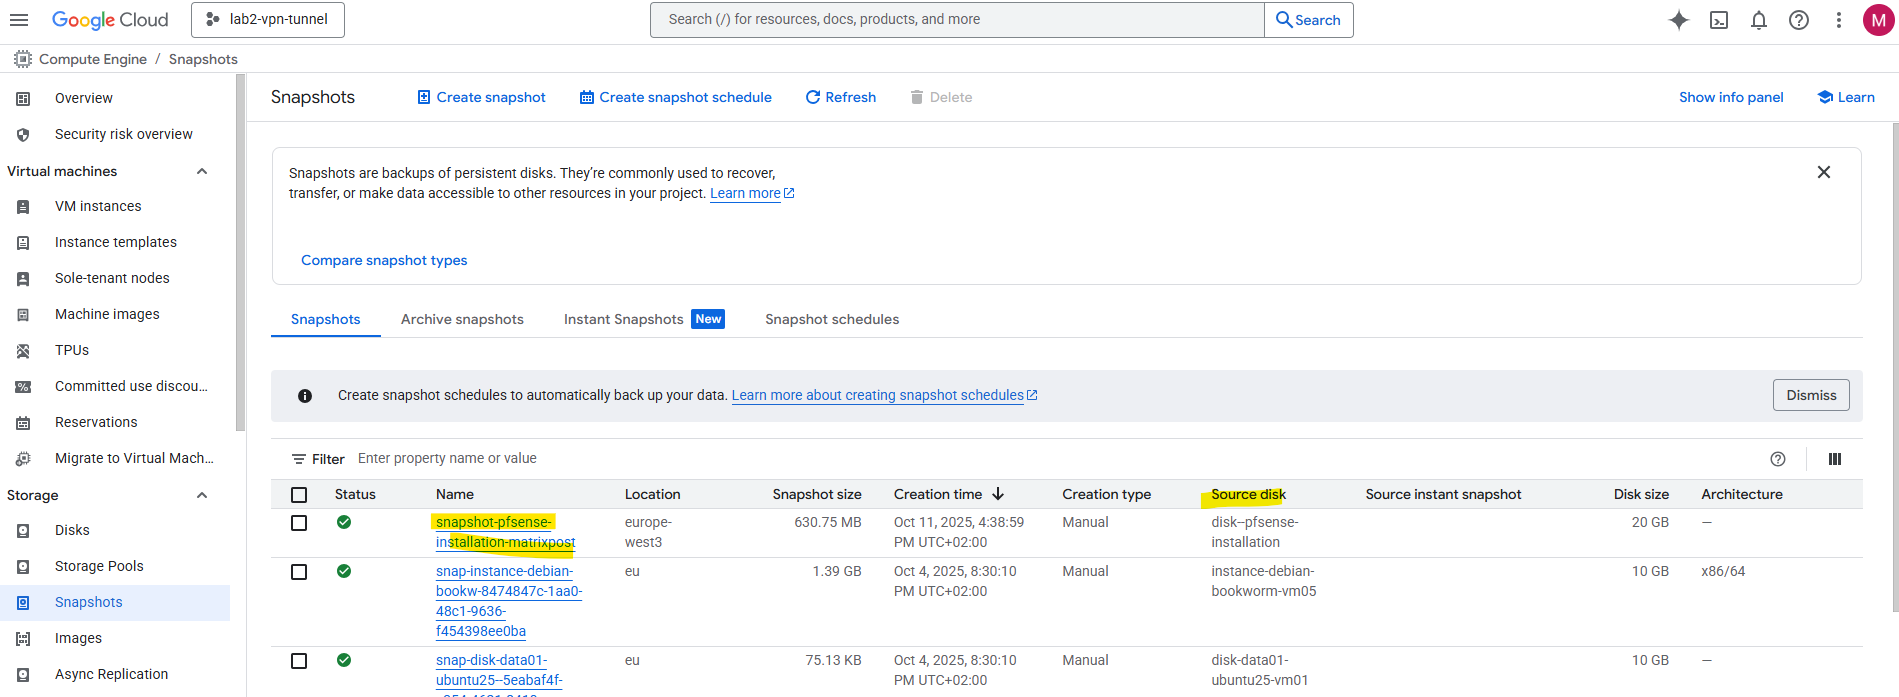Check the snapshot-pfsense-installation row checkbox
1899x697 pixels.
(x=299, y=523)
